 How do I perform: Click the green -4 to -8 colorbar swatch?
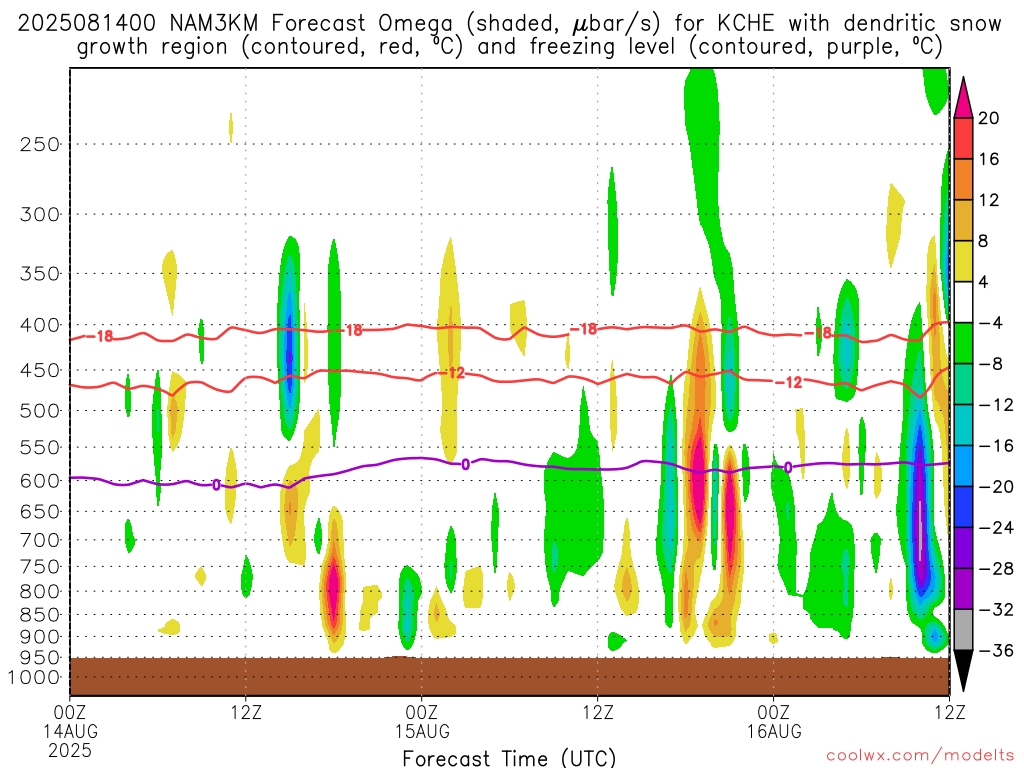(963, 344)
